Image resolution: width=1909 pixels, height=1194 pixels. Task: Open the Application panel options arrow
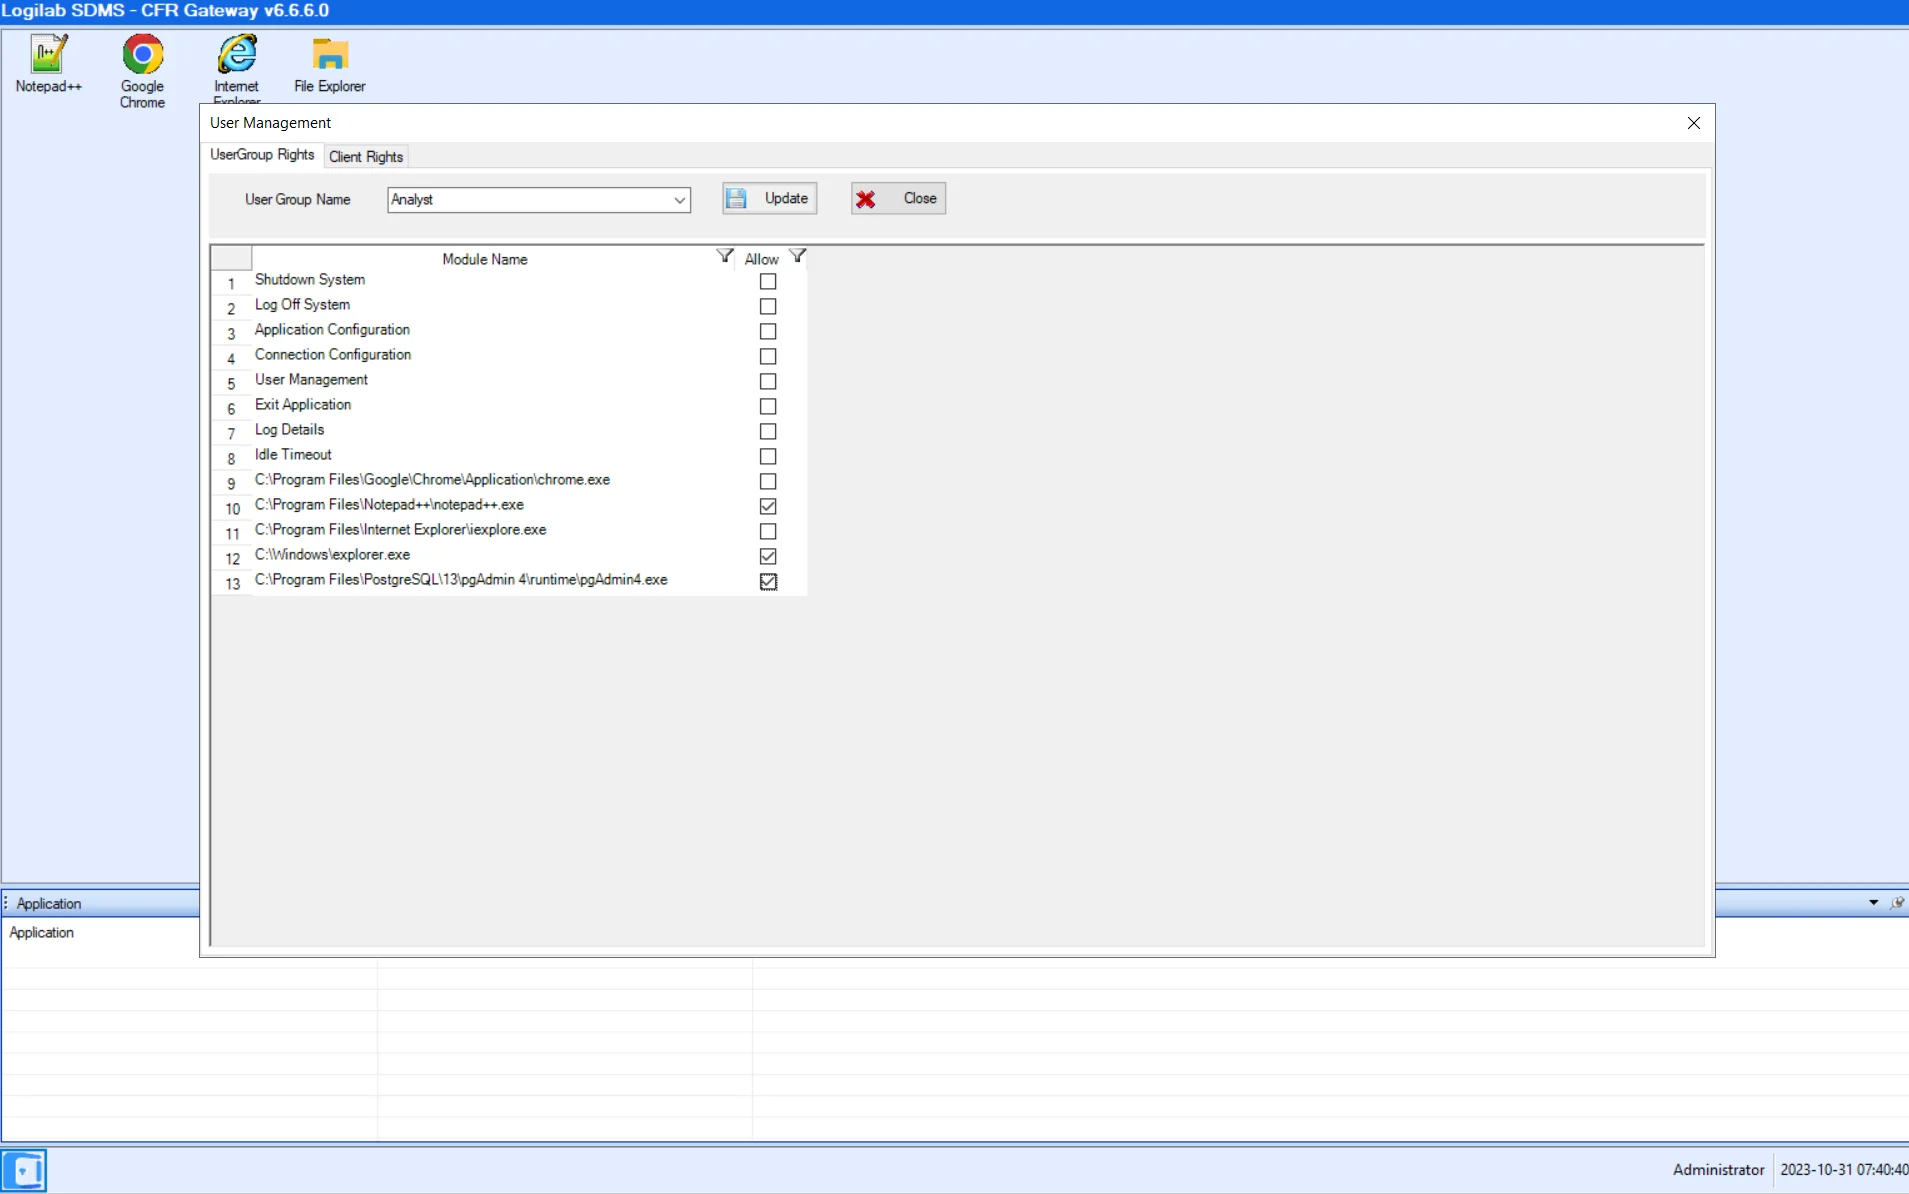(1873, 902)
